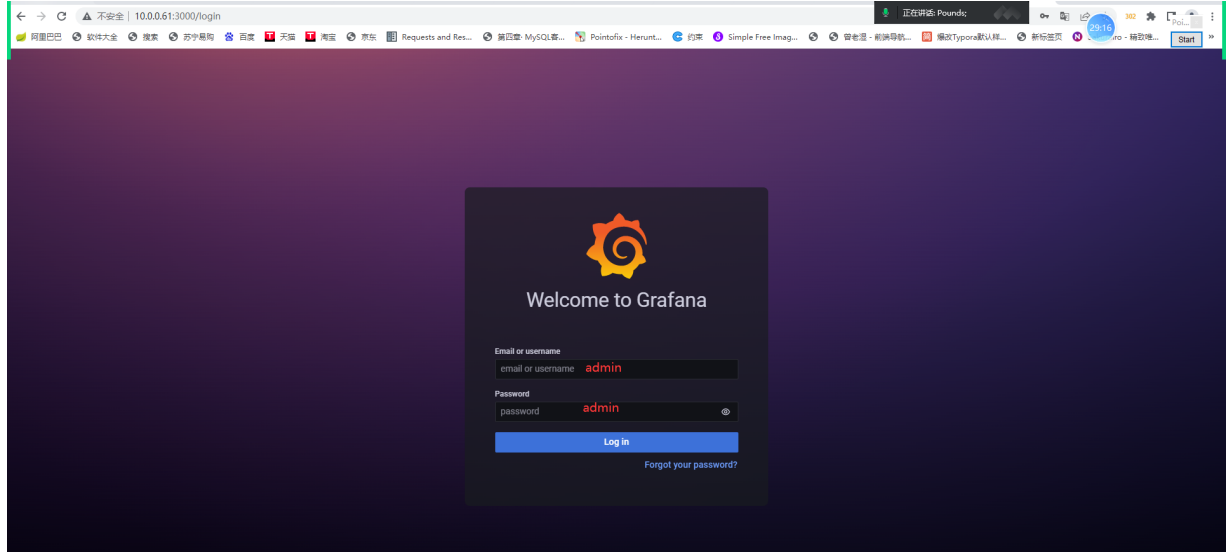Viewport: 1226px width, 552px height.
Task: Open the 天猫 bookmark
Action: point(280,37)
